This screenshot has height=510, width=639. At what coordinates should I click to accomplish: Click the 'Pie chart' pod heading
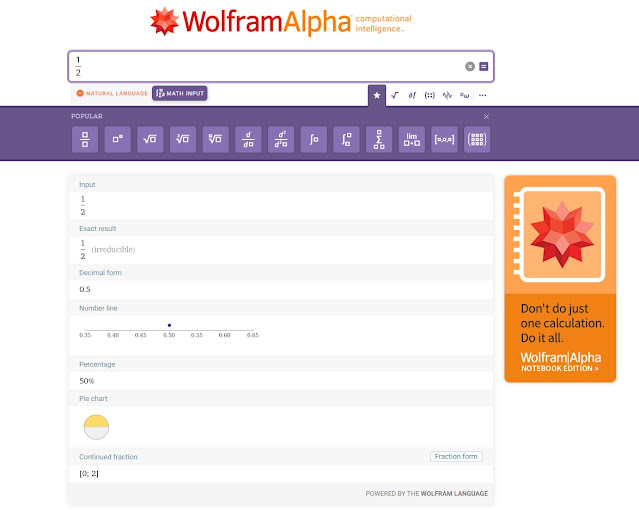[x=93, y=399]
